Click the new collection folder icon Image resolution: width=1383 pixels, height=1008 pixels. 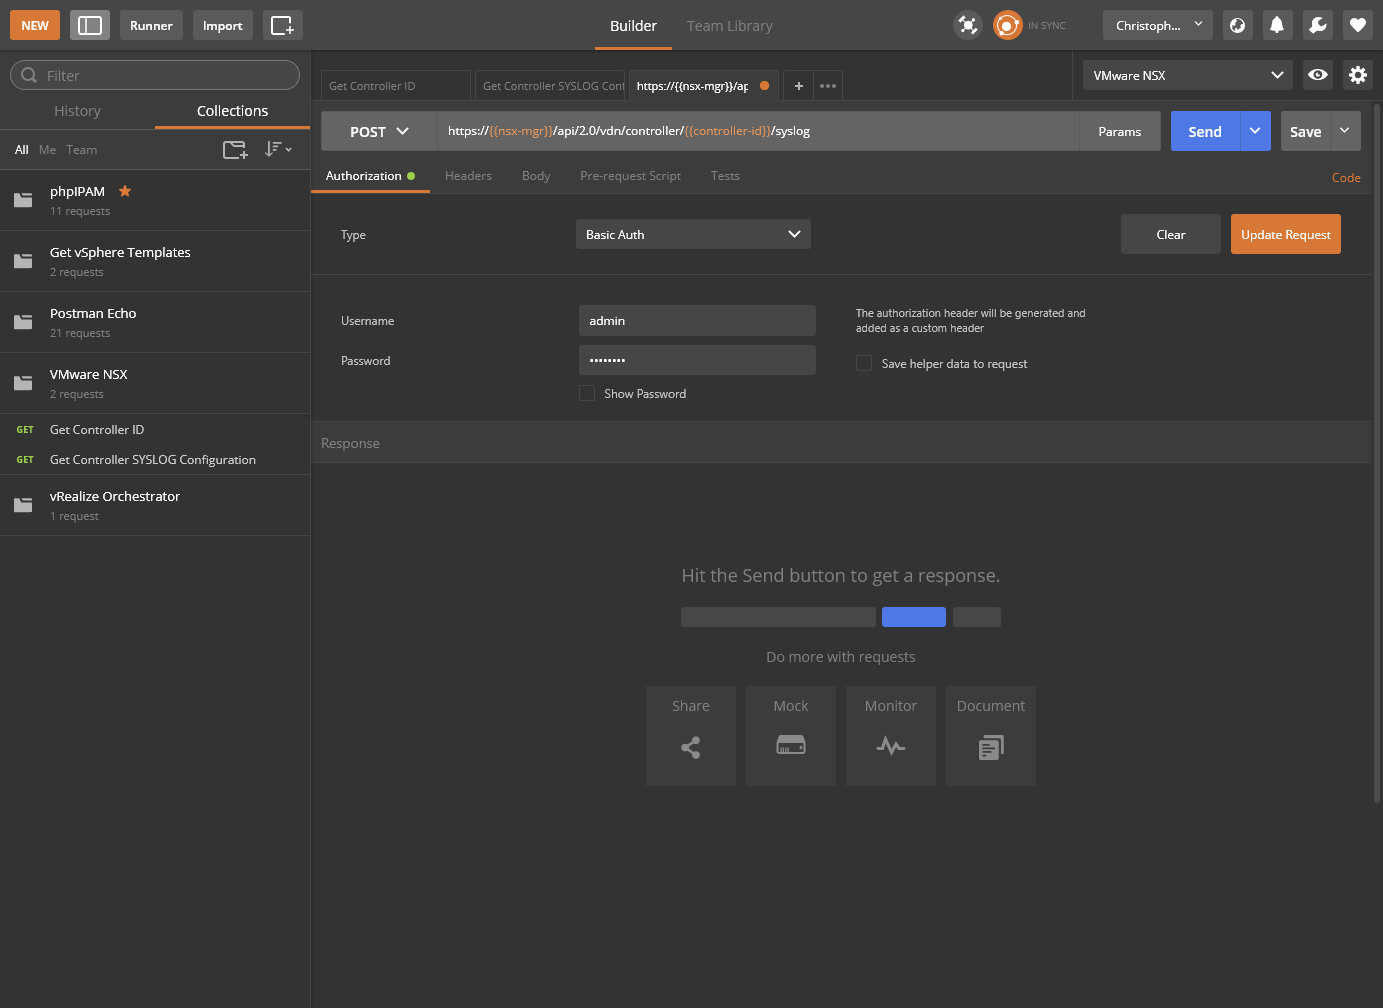pos(235,150)
